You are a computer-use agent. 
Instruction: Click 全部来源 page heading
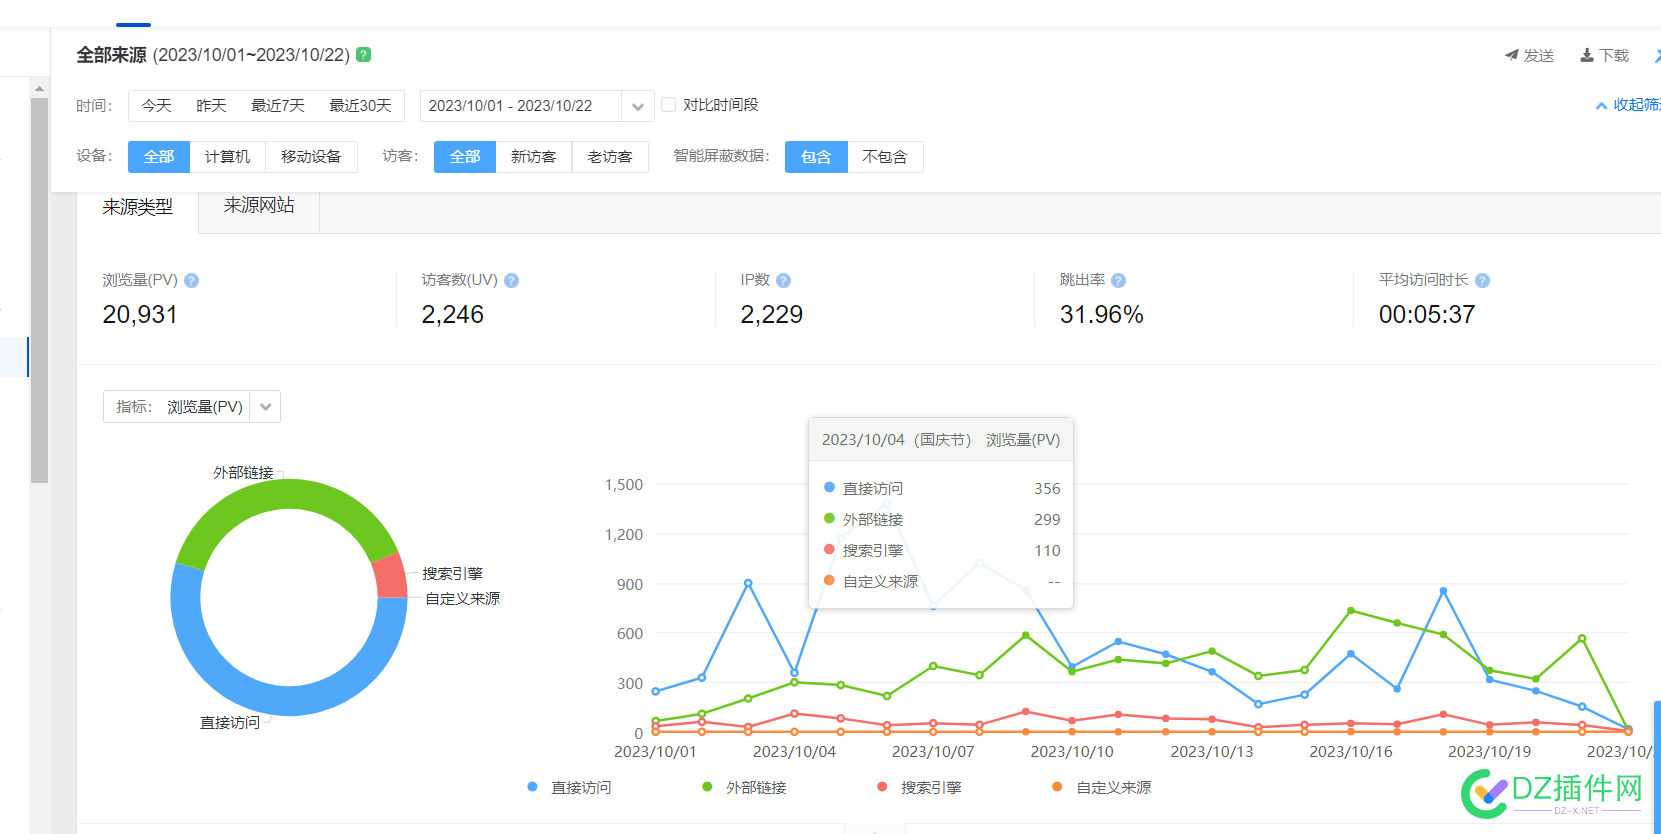pyautogui.click(x=112, y=55)
